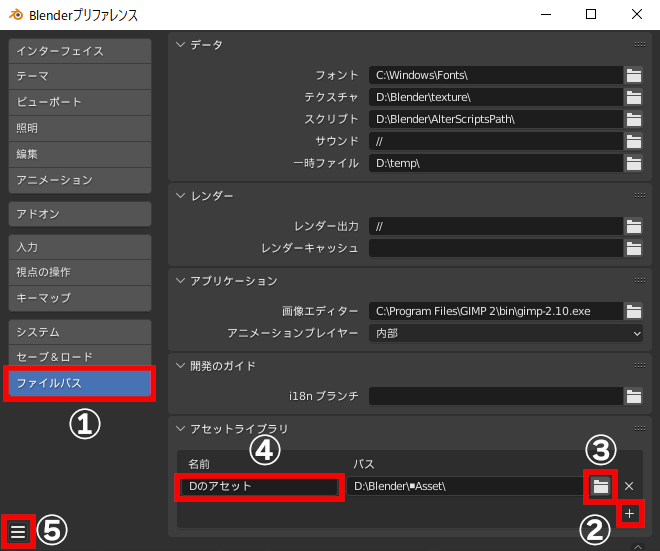
Task: Edit the サウンド path field
Action: 496,141
